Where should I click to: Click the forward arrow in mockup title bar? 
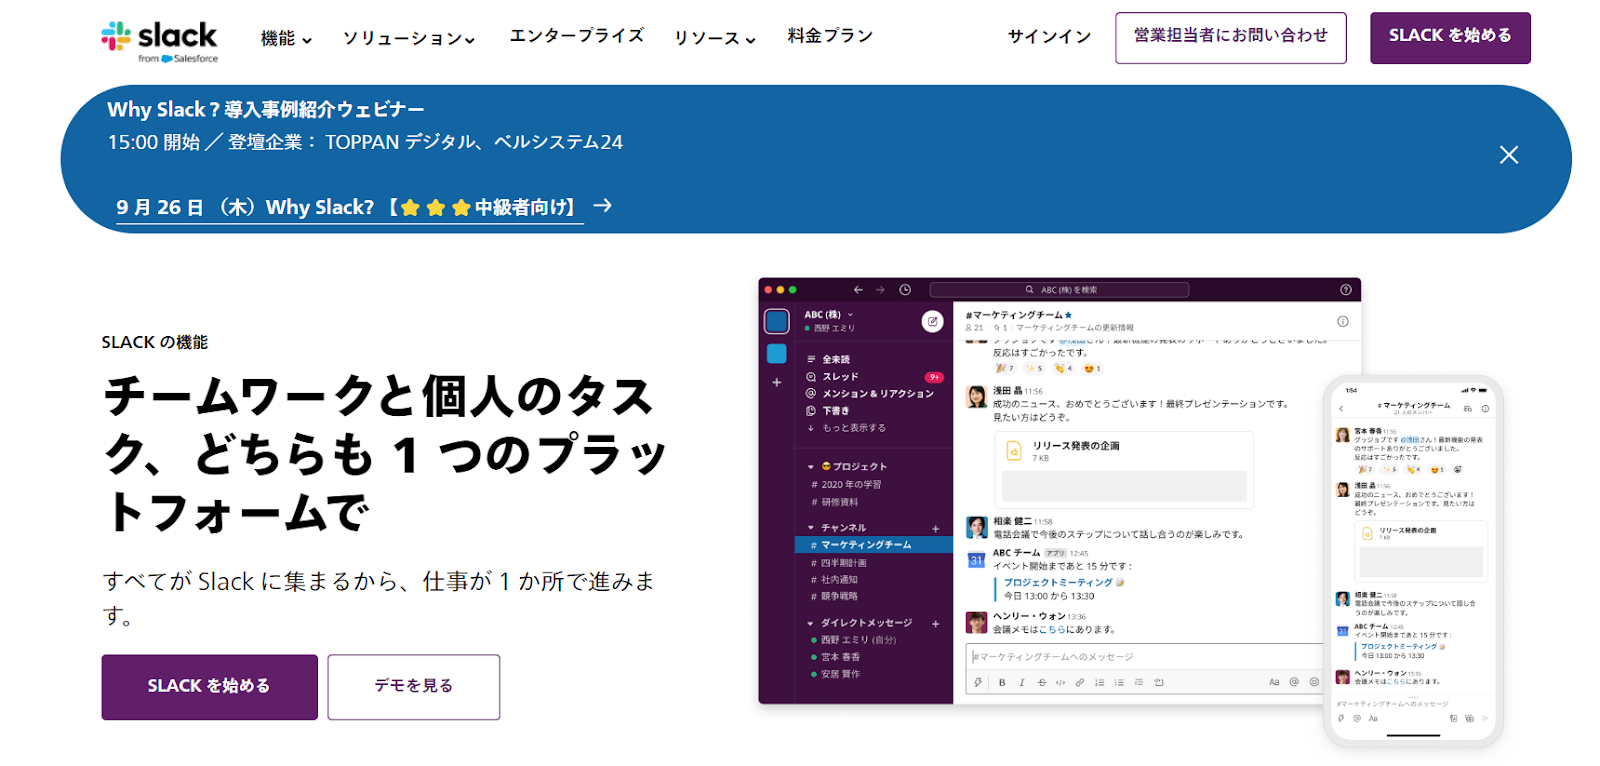tap(880, 290)
